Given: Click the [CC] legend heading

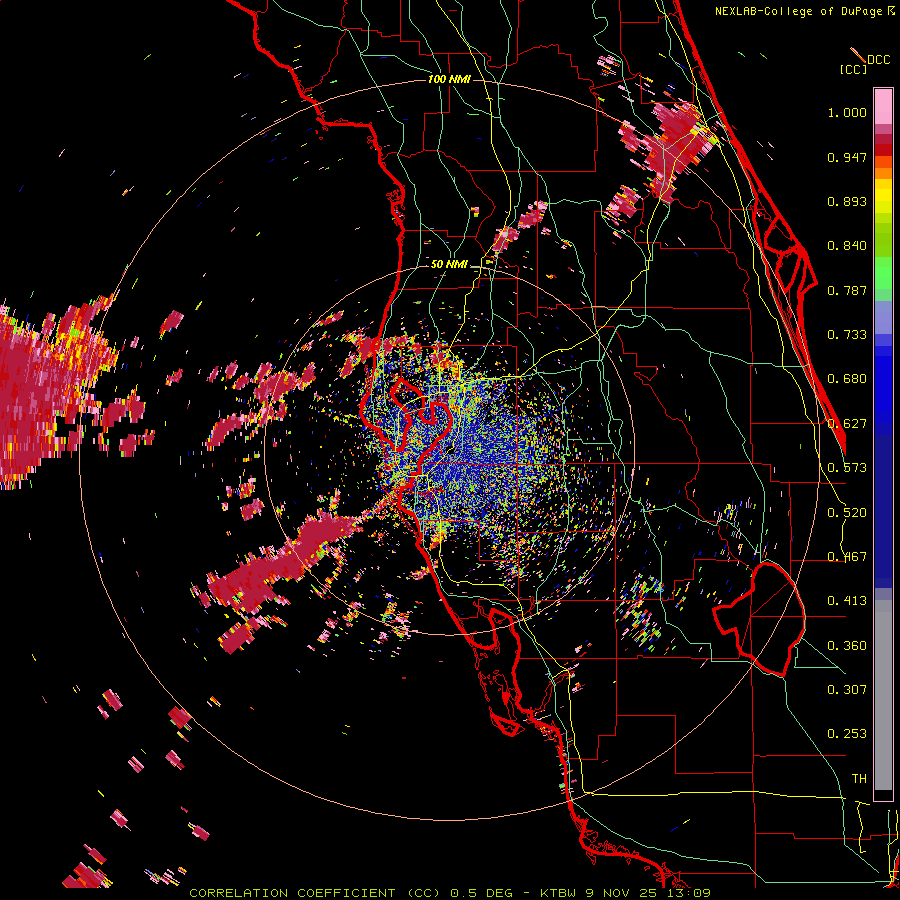Looking at the screenshot, I should tap(854, 69).
